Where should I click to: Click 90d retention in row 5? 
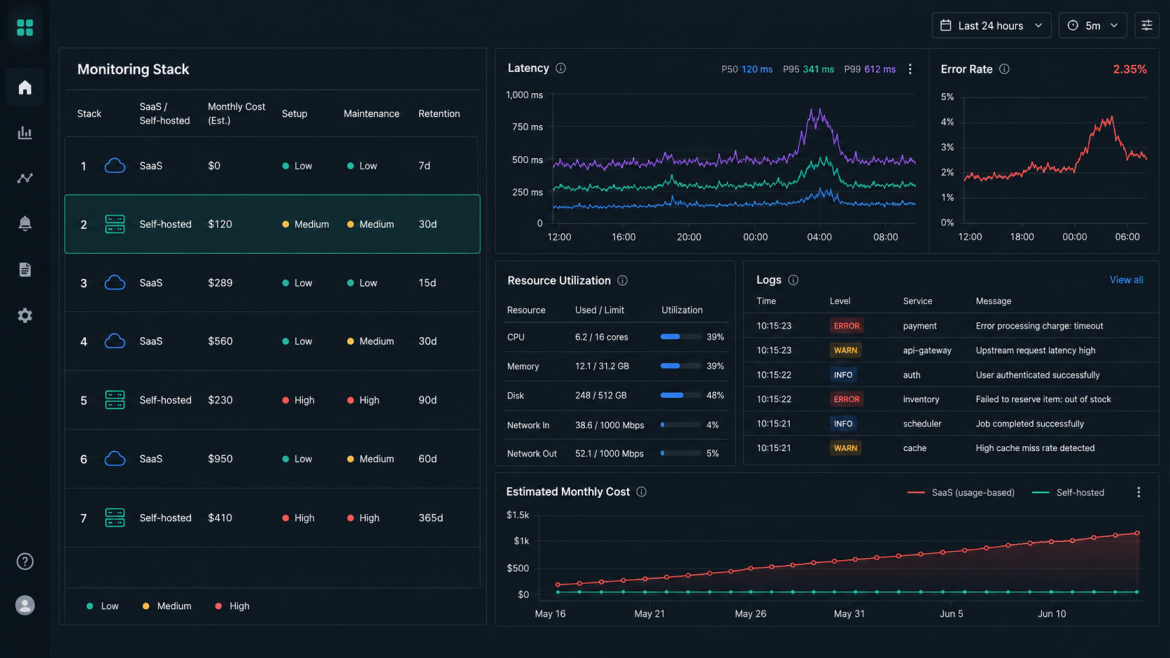(428, 400)
